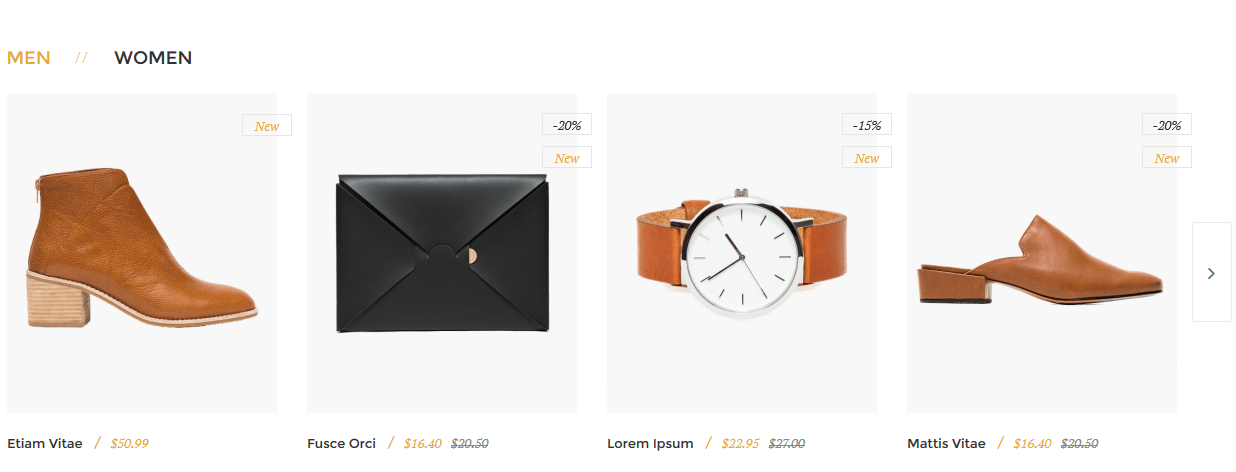Switch to the WOMEN tab

click(x=153, y=58)
